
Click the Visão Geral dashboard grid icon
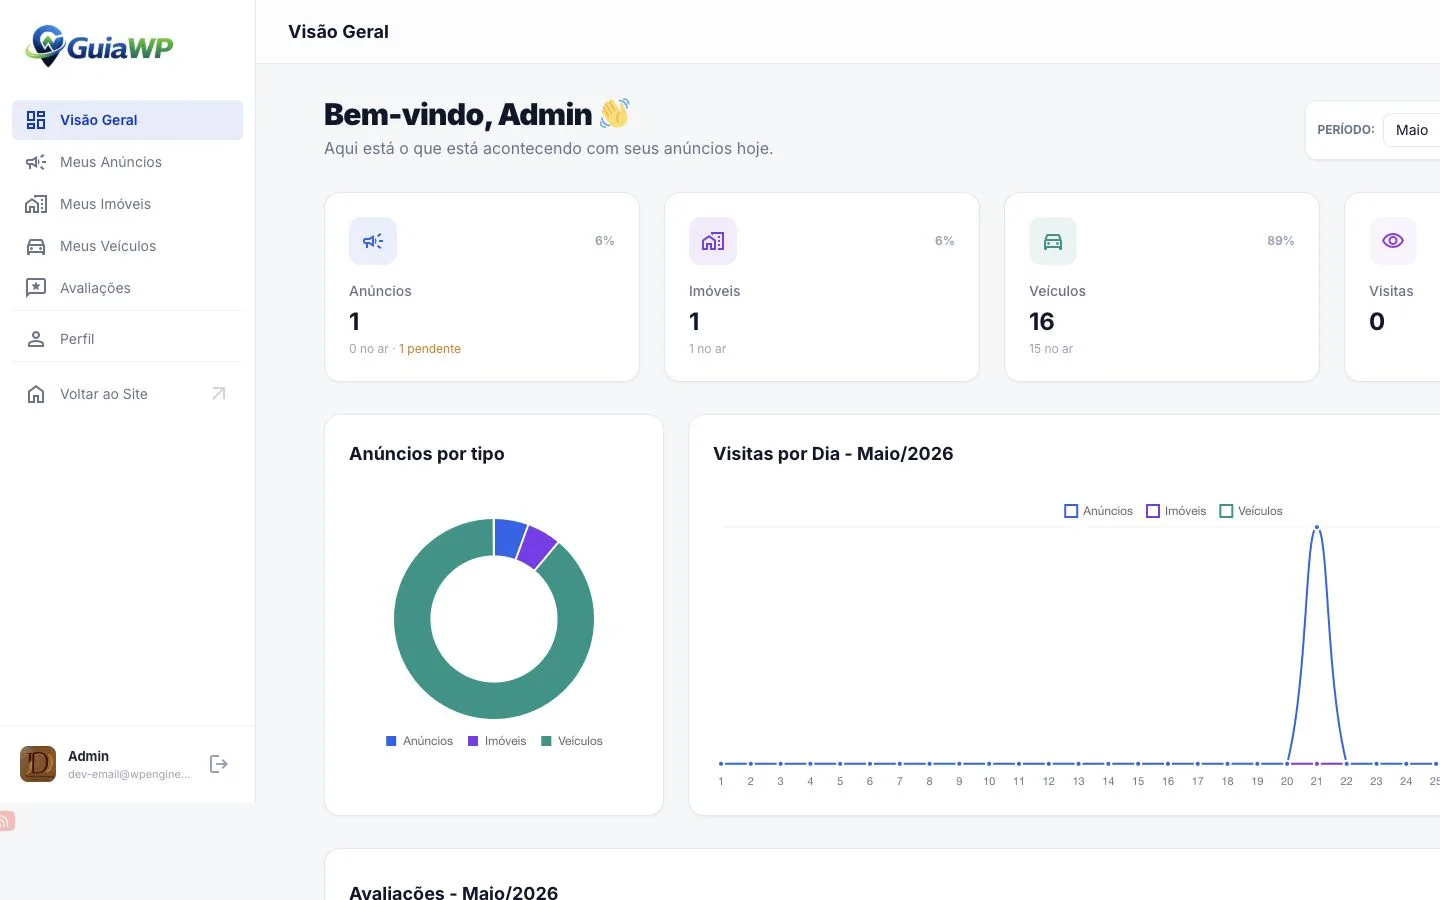tap(36, 120)
